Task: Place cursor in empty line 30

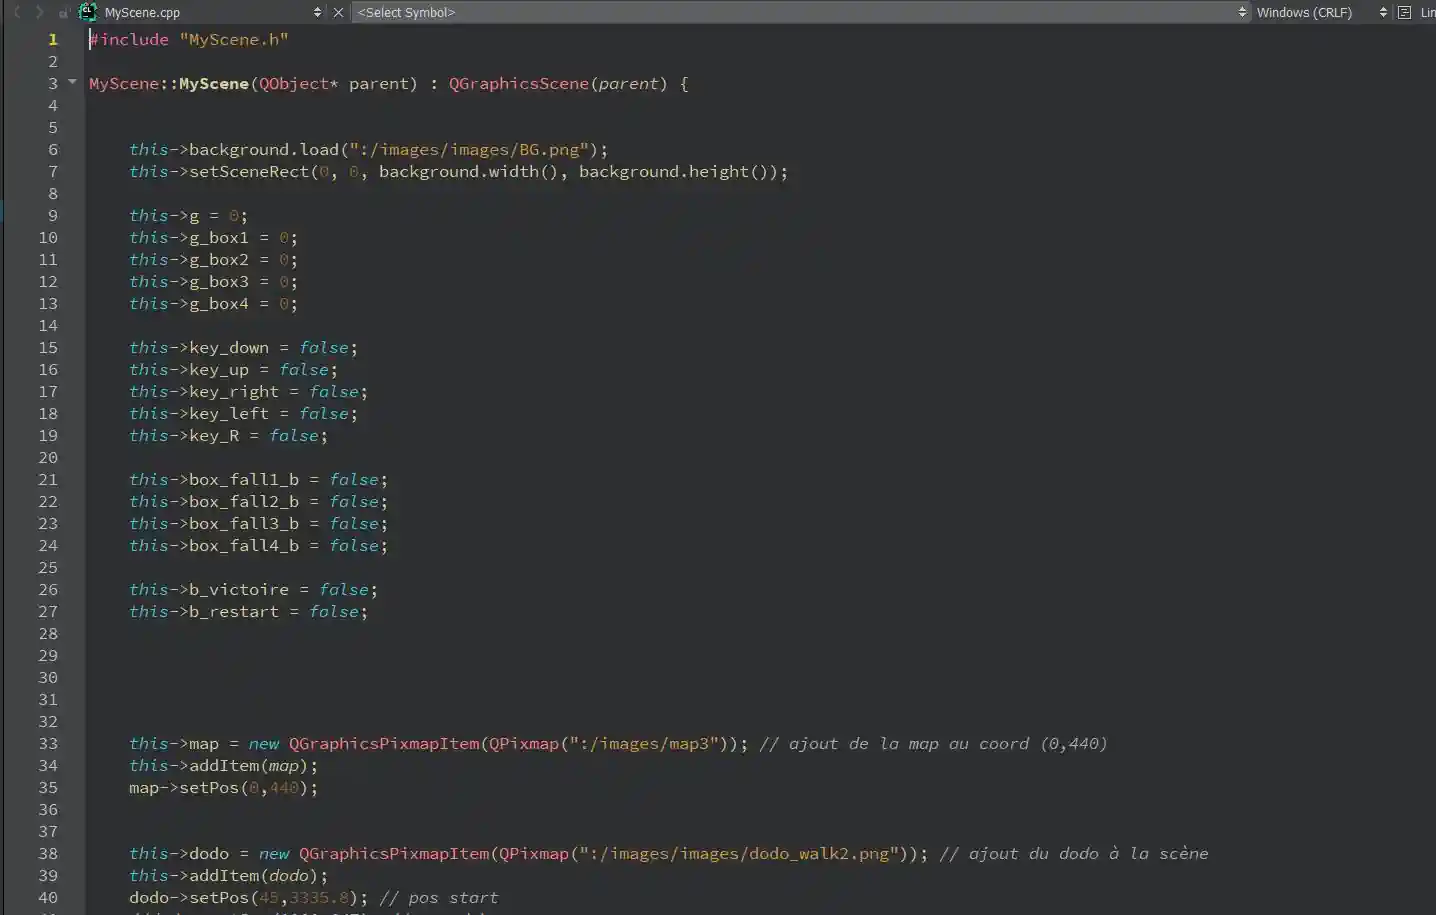Action: 400,677
